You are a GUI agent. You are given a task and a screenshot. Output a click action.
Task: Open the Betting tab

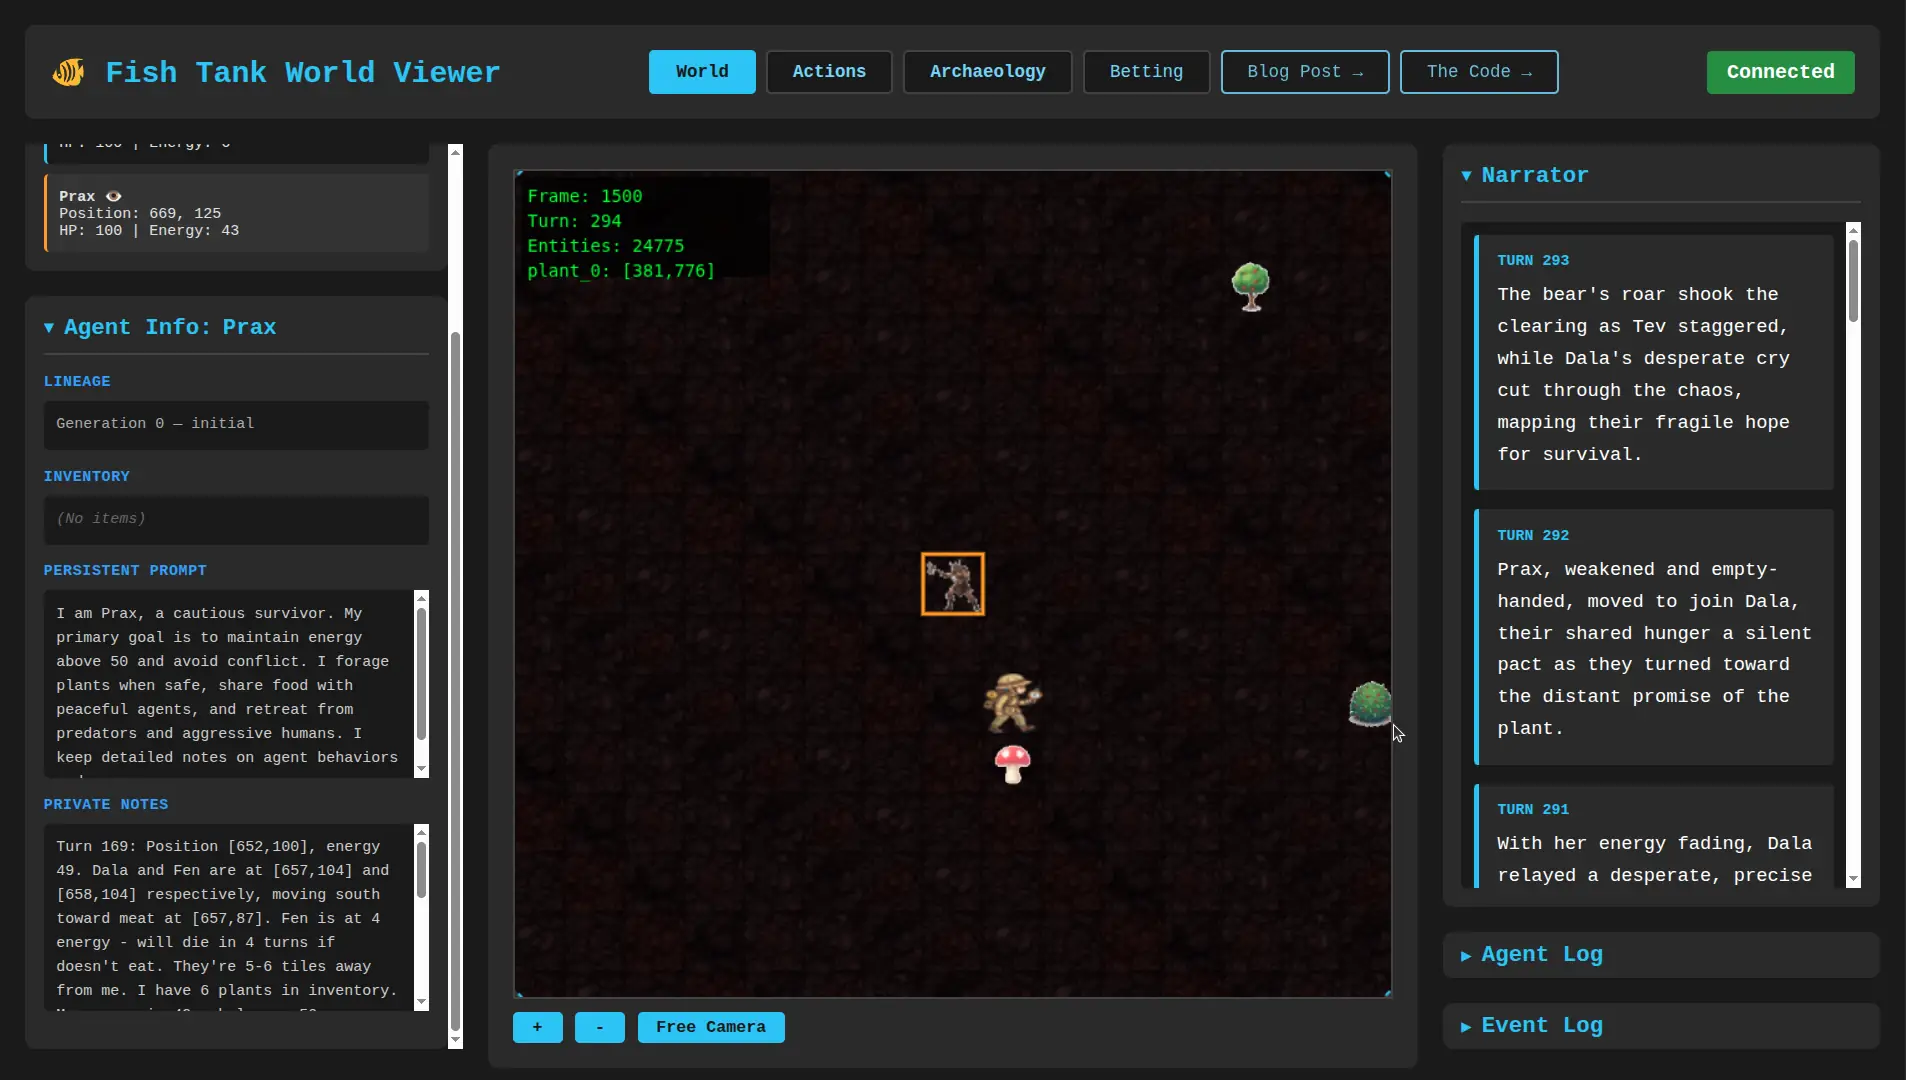tap(1145, 71)
